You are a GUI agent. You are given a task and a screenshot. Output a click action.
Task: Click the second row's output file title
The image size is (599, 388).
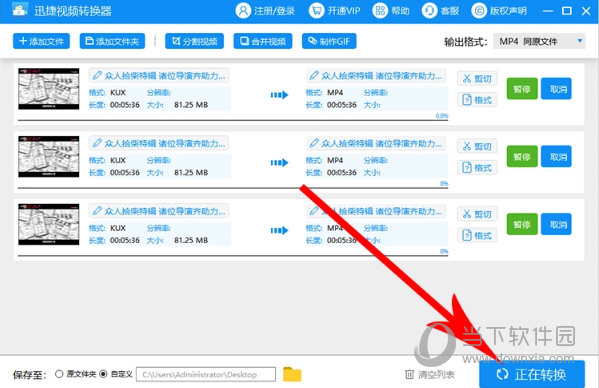382,143
